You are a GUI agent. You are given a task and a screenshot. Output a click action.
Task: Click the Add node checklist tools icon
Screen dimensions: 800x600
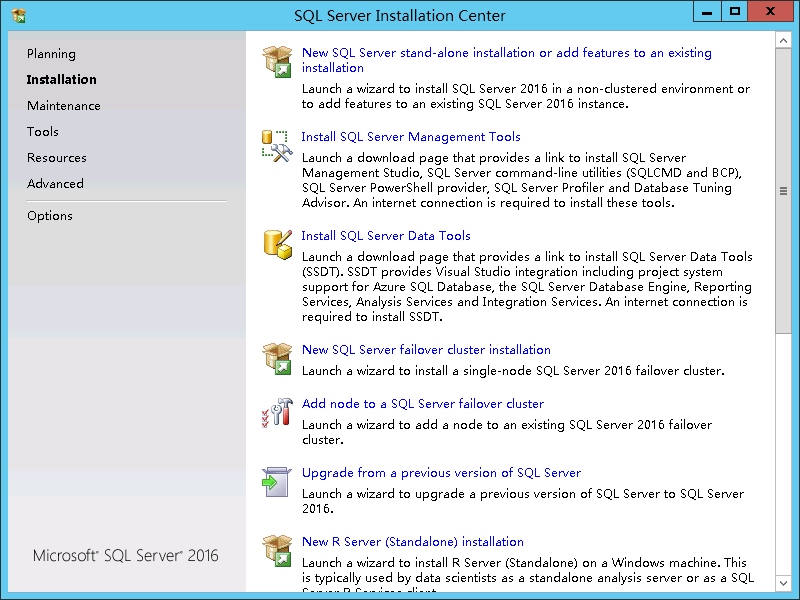click(277, 412)
